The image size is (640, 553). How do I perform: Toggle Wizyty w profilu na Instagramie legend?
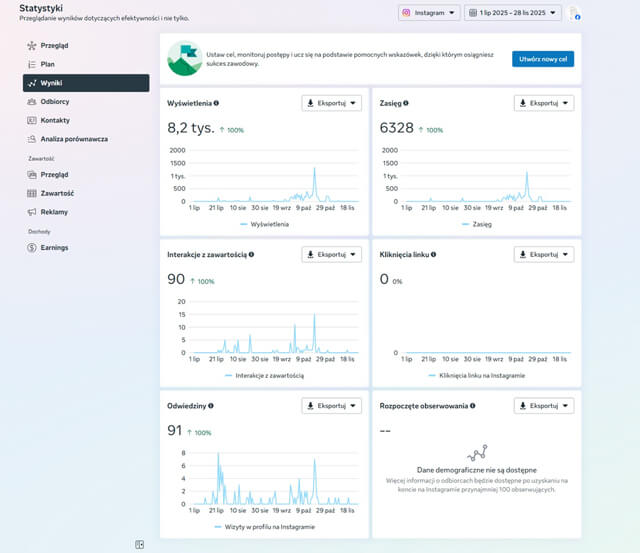(265, 526)
